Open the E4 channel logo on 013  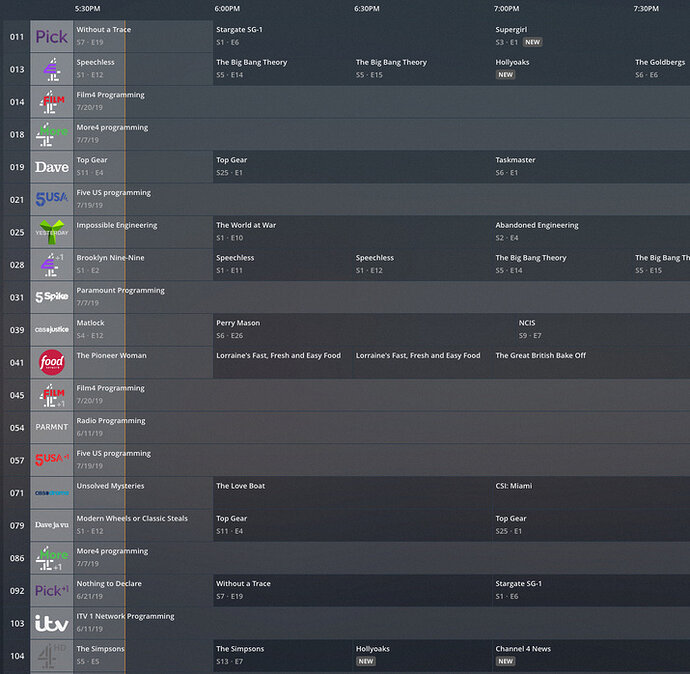coord(51,69)
